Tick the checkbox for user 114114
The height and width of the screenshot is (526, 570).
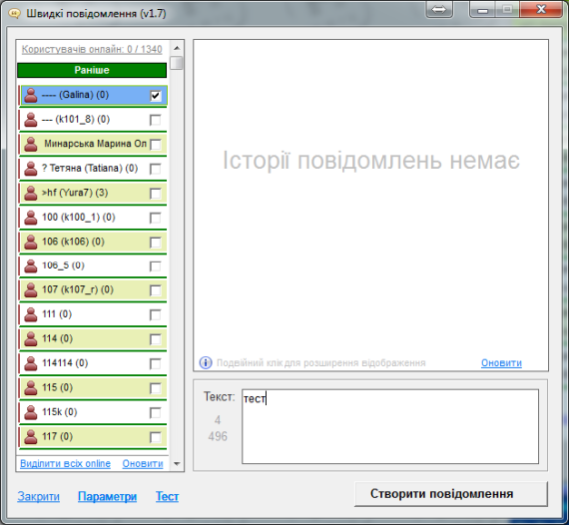(x=155, y=364)
